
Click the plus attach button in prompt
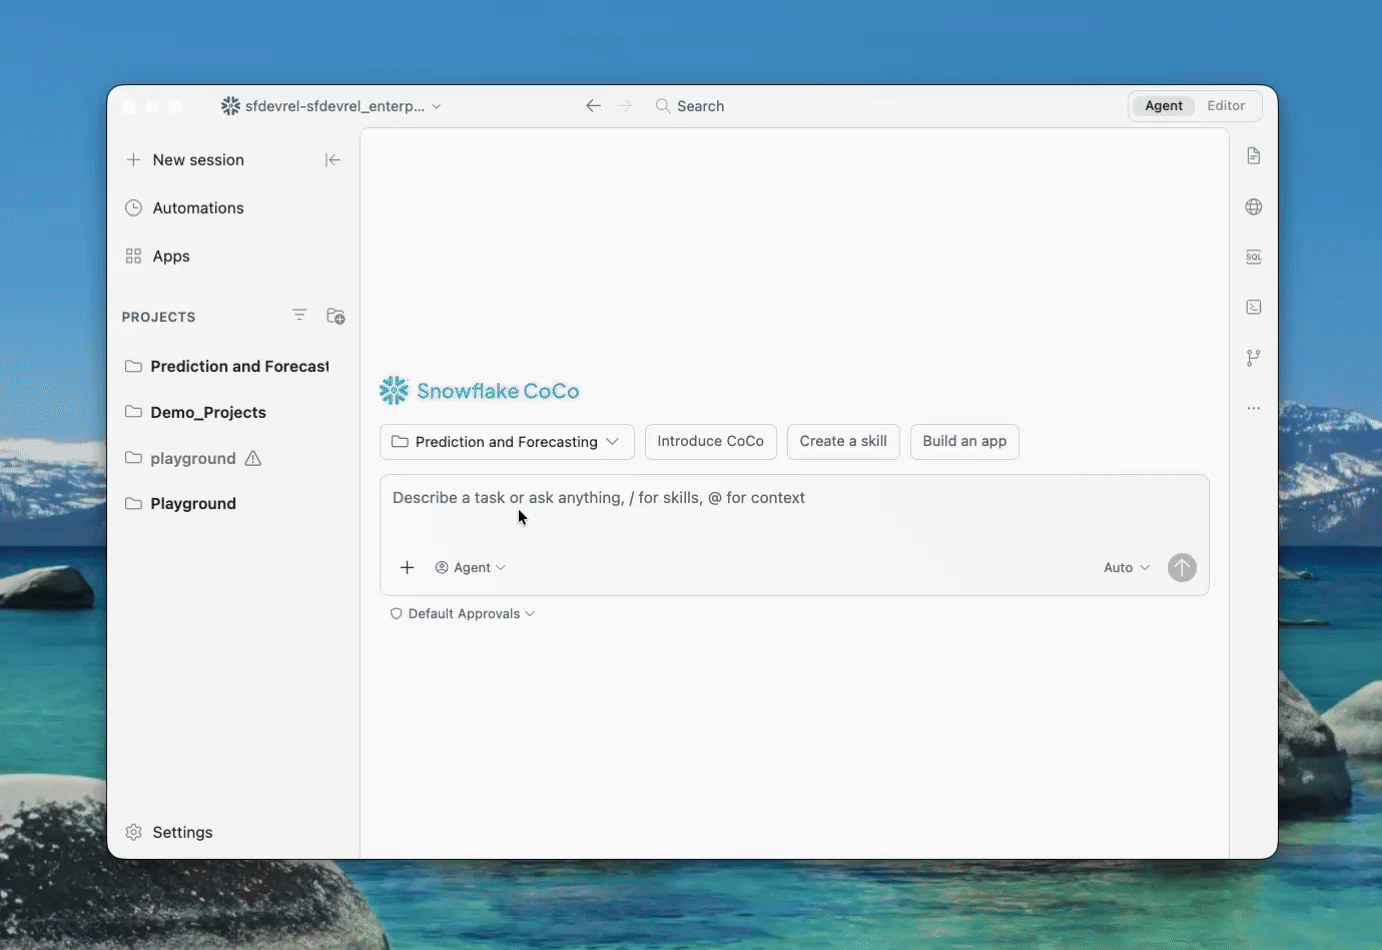407,568
